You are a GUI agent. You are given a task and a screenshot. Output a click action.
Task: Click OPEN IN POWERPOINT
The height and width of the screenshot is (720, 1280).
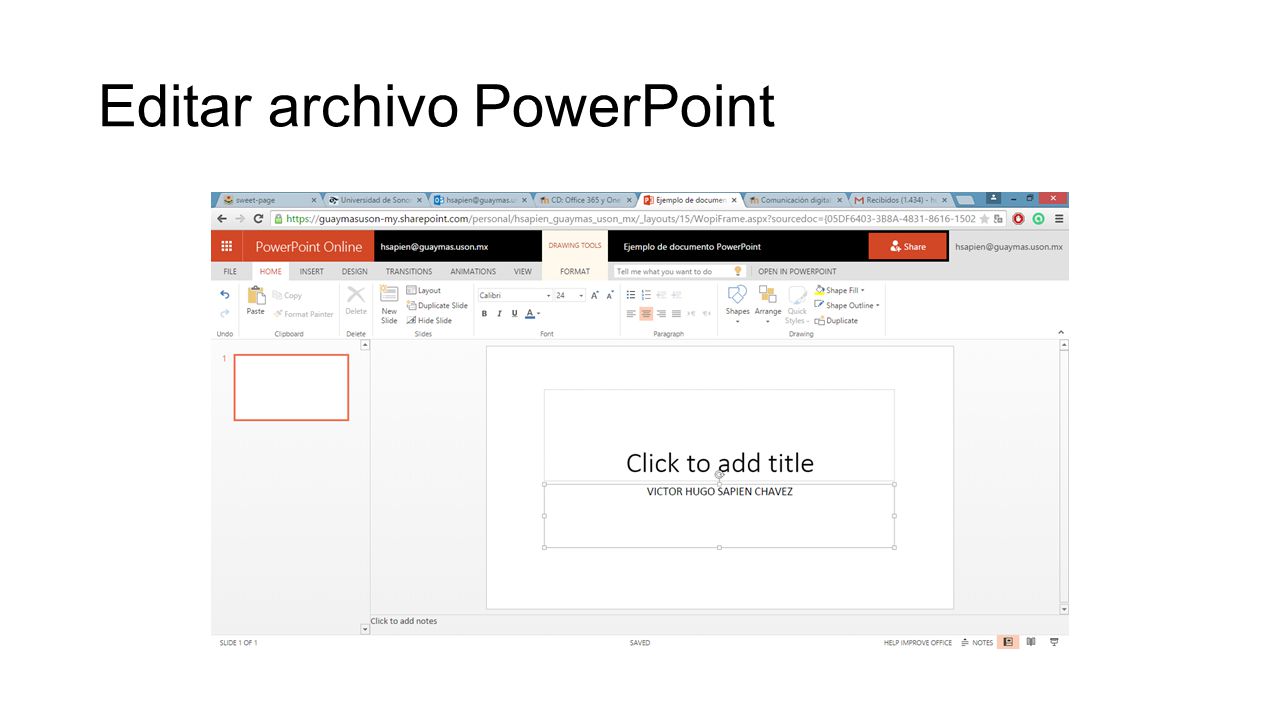[797, 271]
